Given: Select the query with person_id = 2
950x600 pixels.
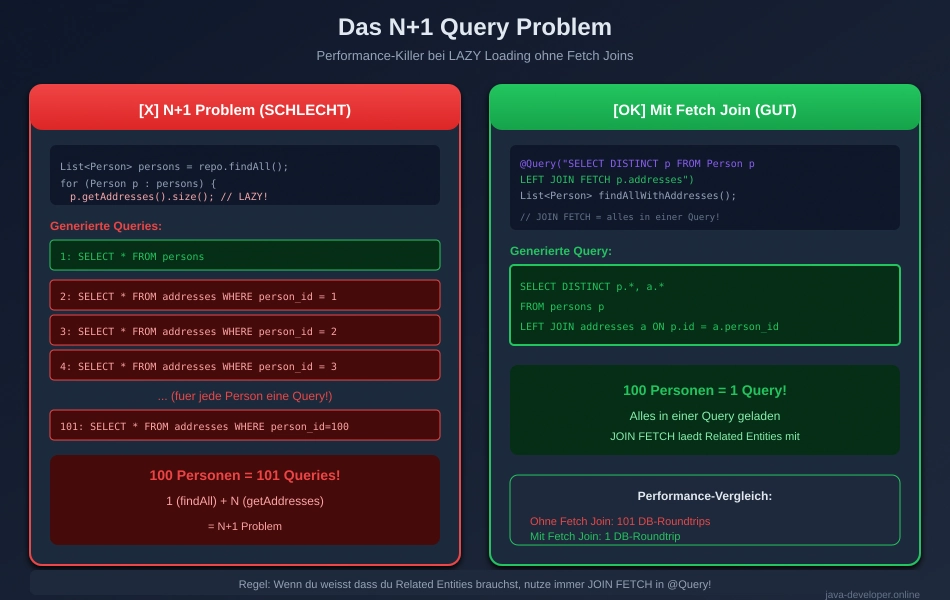Looking at the screenshot, I should [245, 331].
